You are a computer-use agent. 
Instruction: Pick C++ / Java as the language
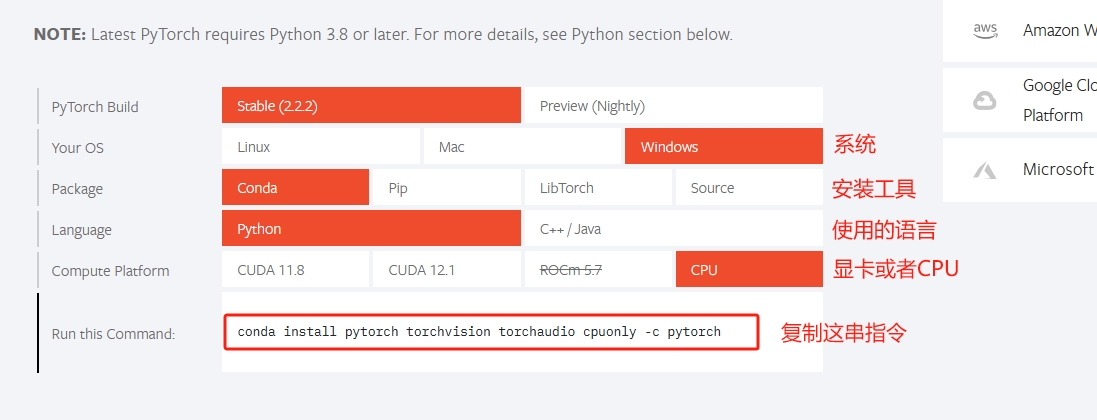point(674,228)
